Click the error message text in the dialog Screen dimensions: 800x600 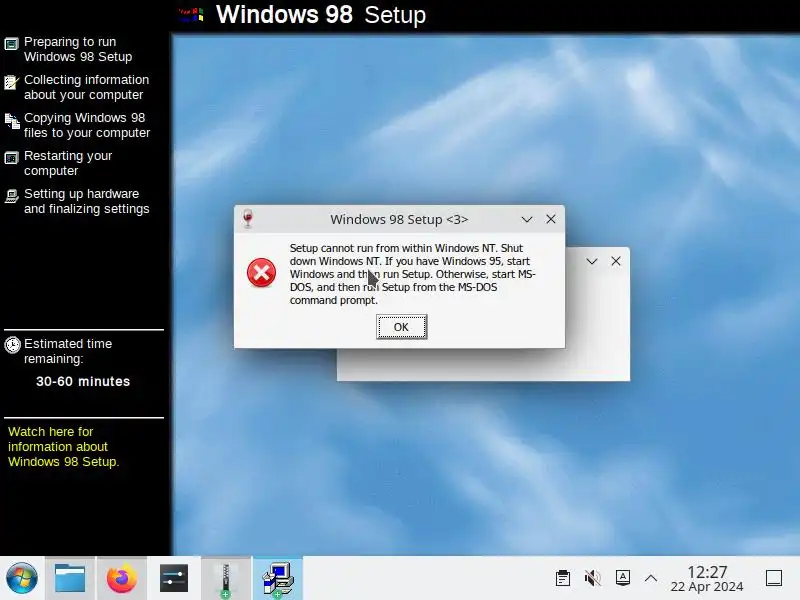click(412, 274)
